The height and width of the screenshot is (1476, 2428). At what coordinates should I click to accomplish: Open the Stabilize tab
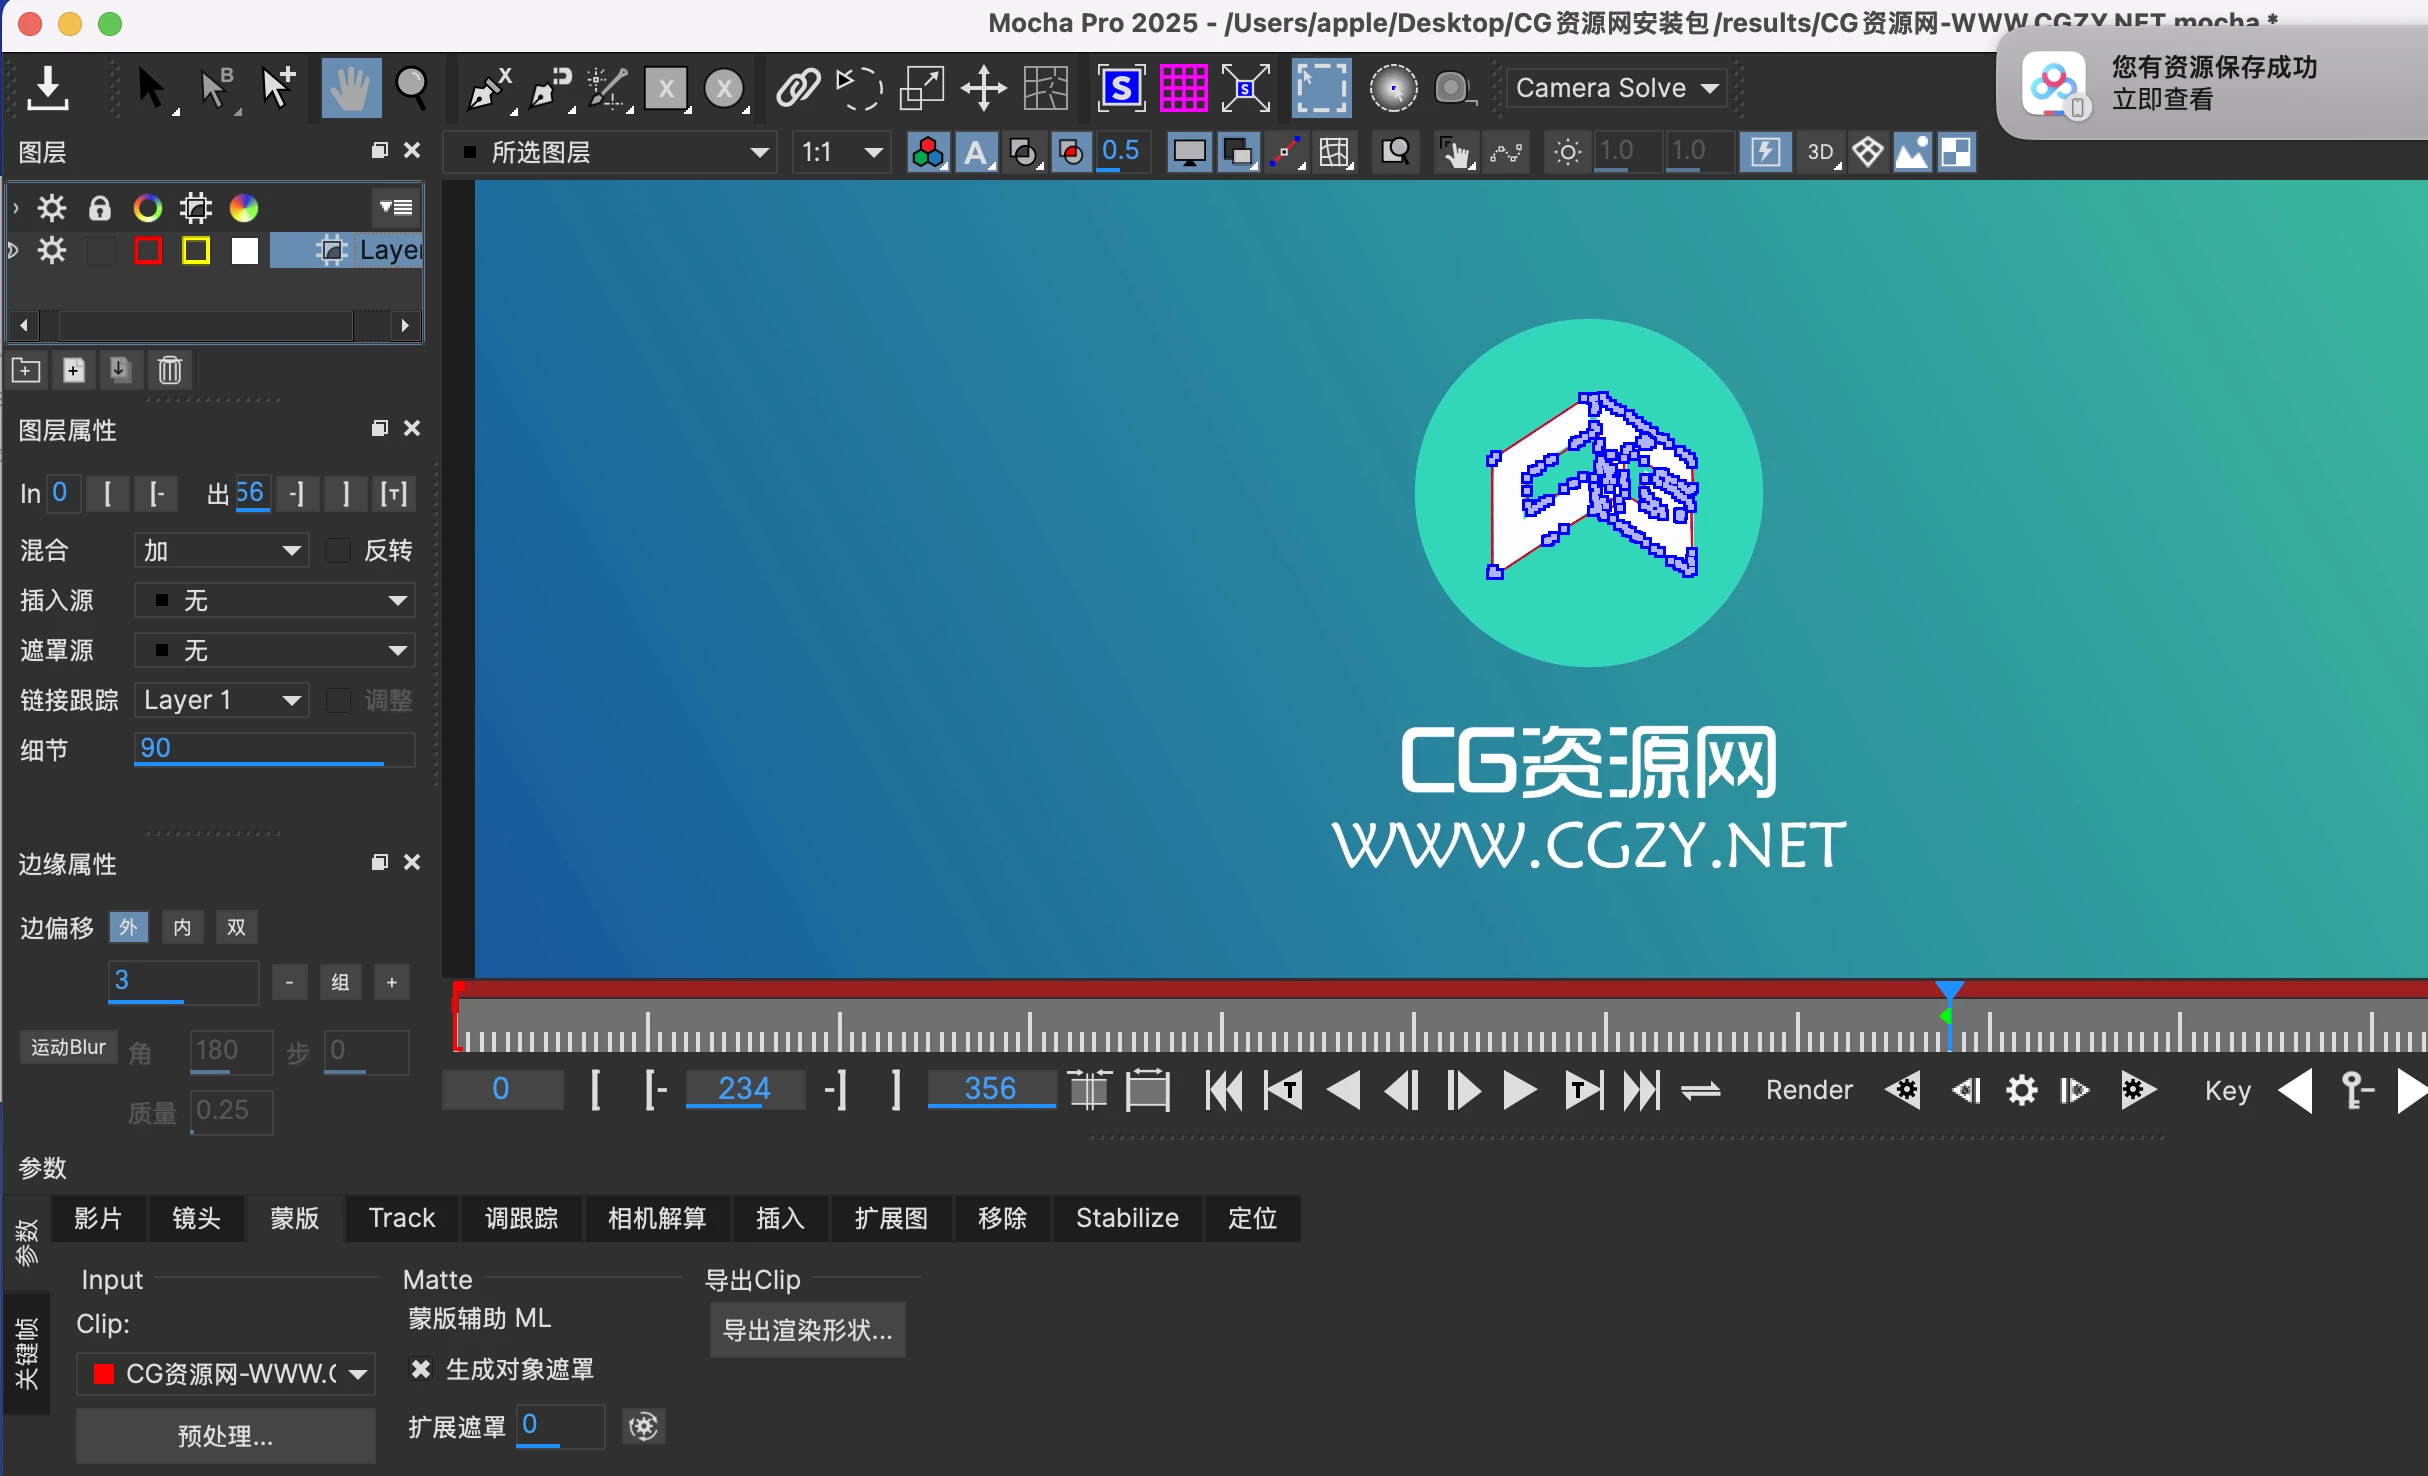pyautogui.click(x=1126, y=1218)
